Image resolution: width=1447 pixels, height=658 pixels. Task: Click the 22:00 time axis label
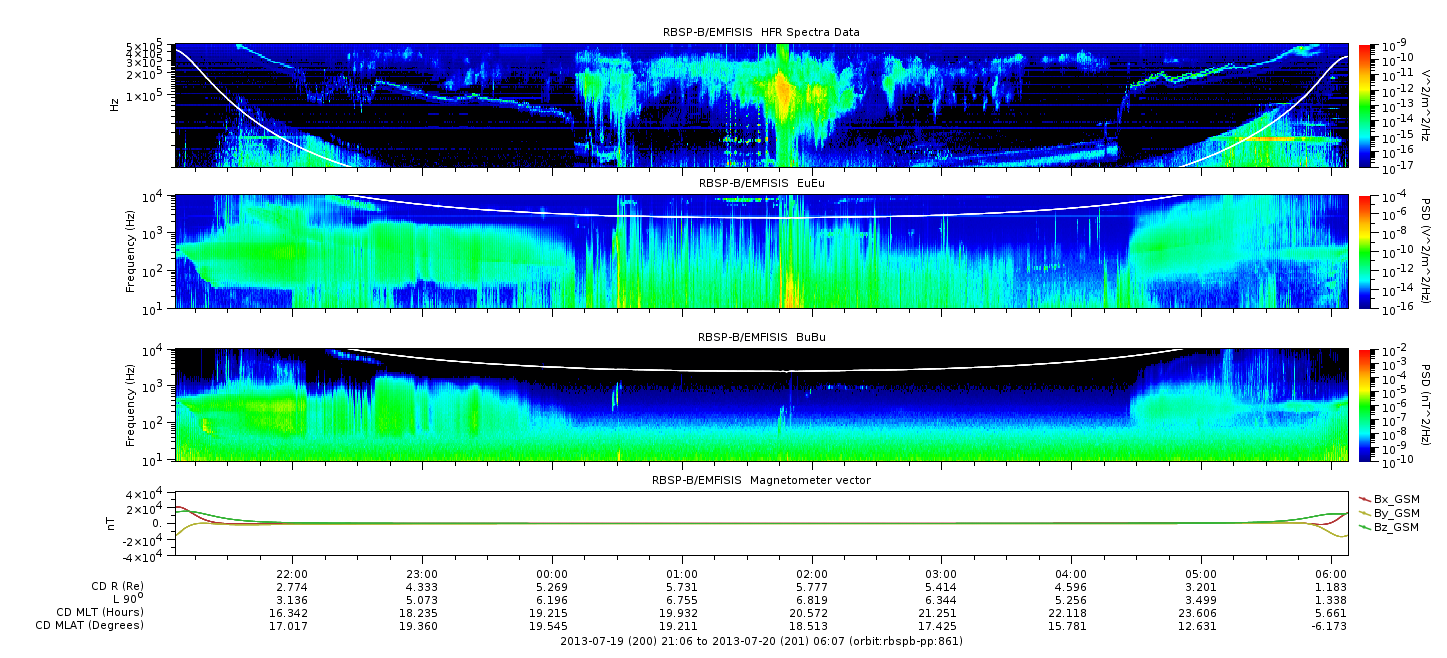point(292,574)
